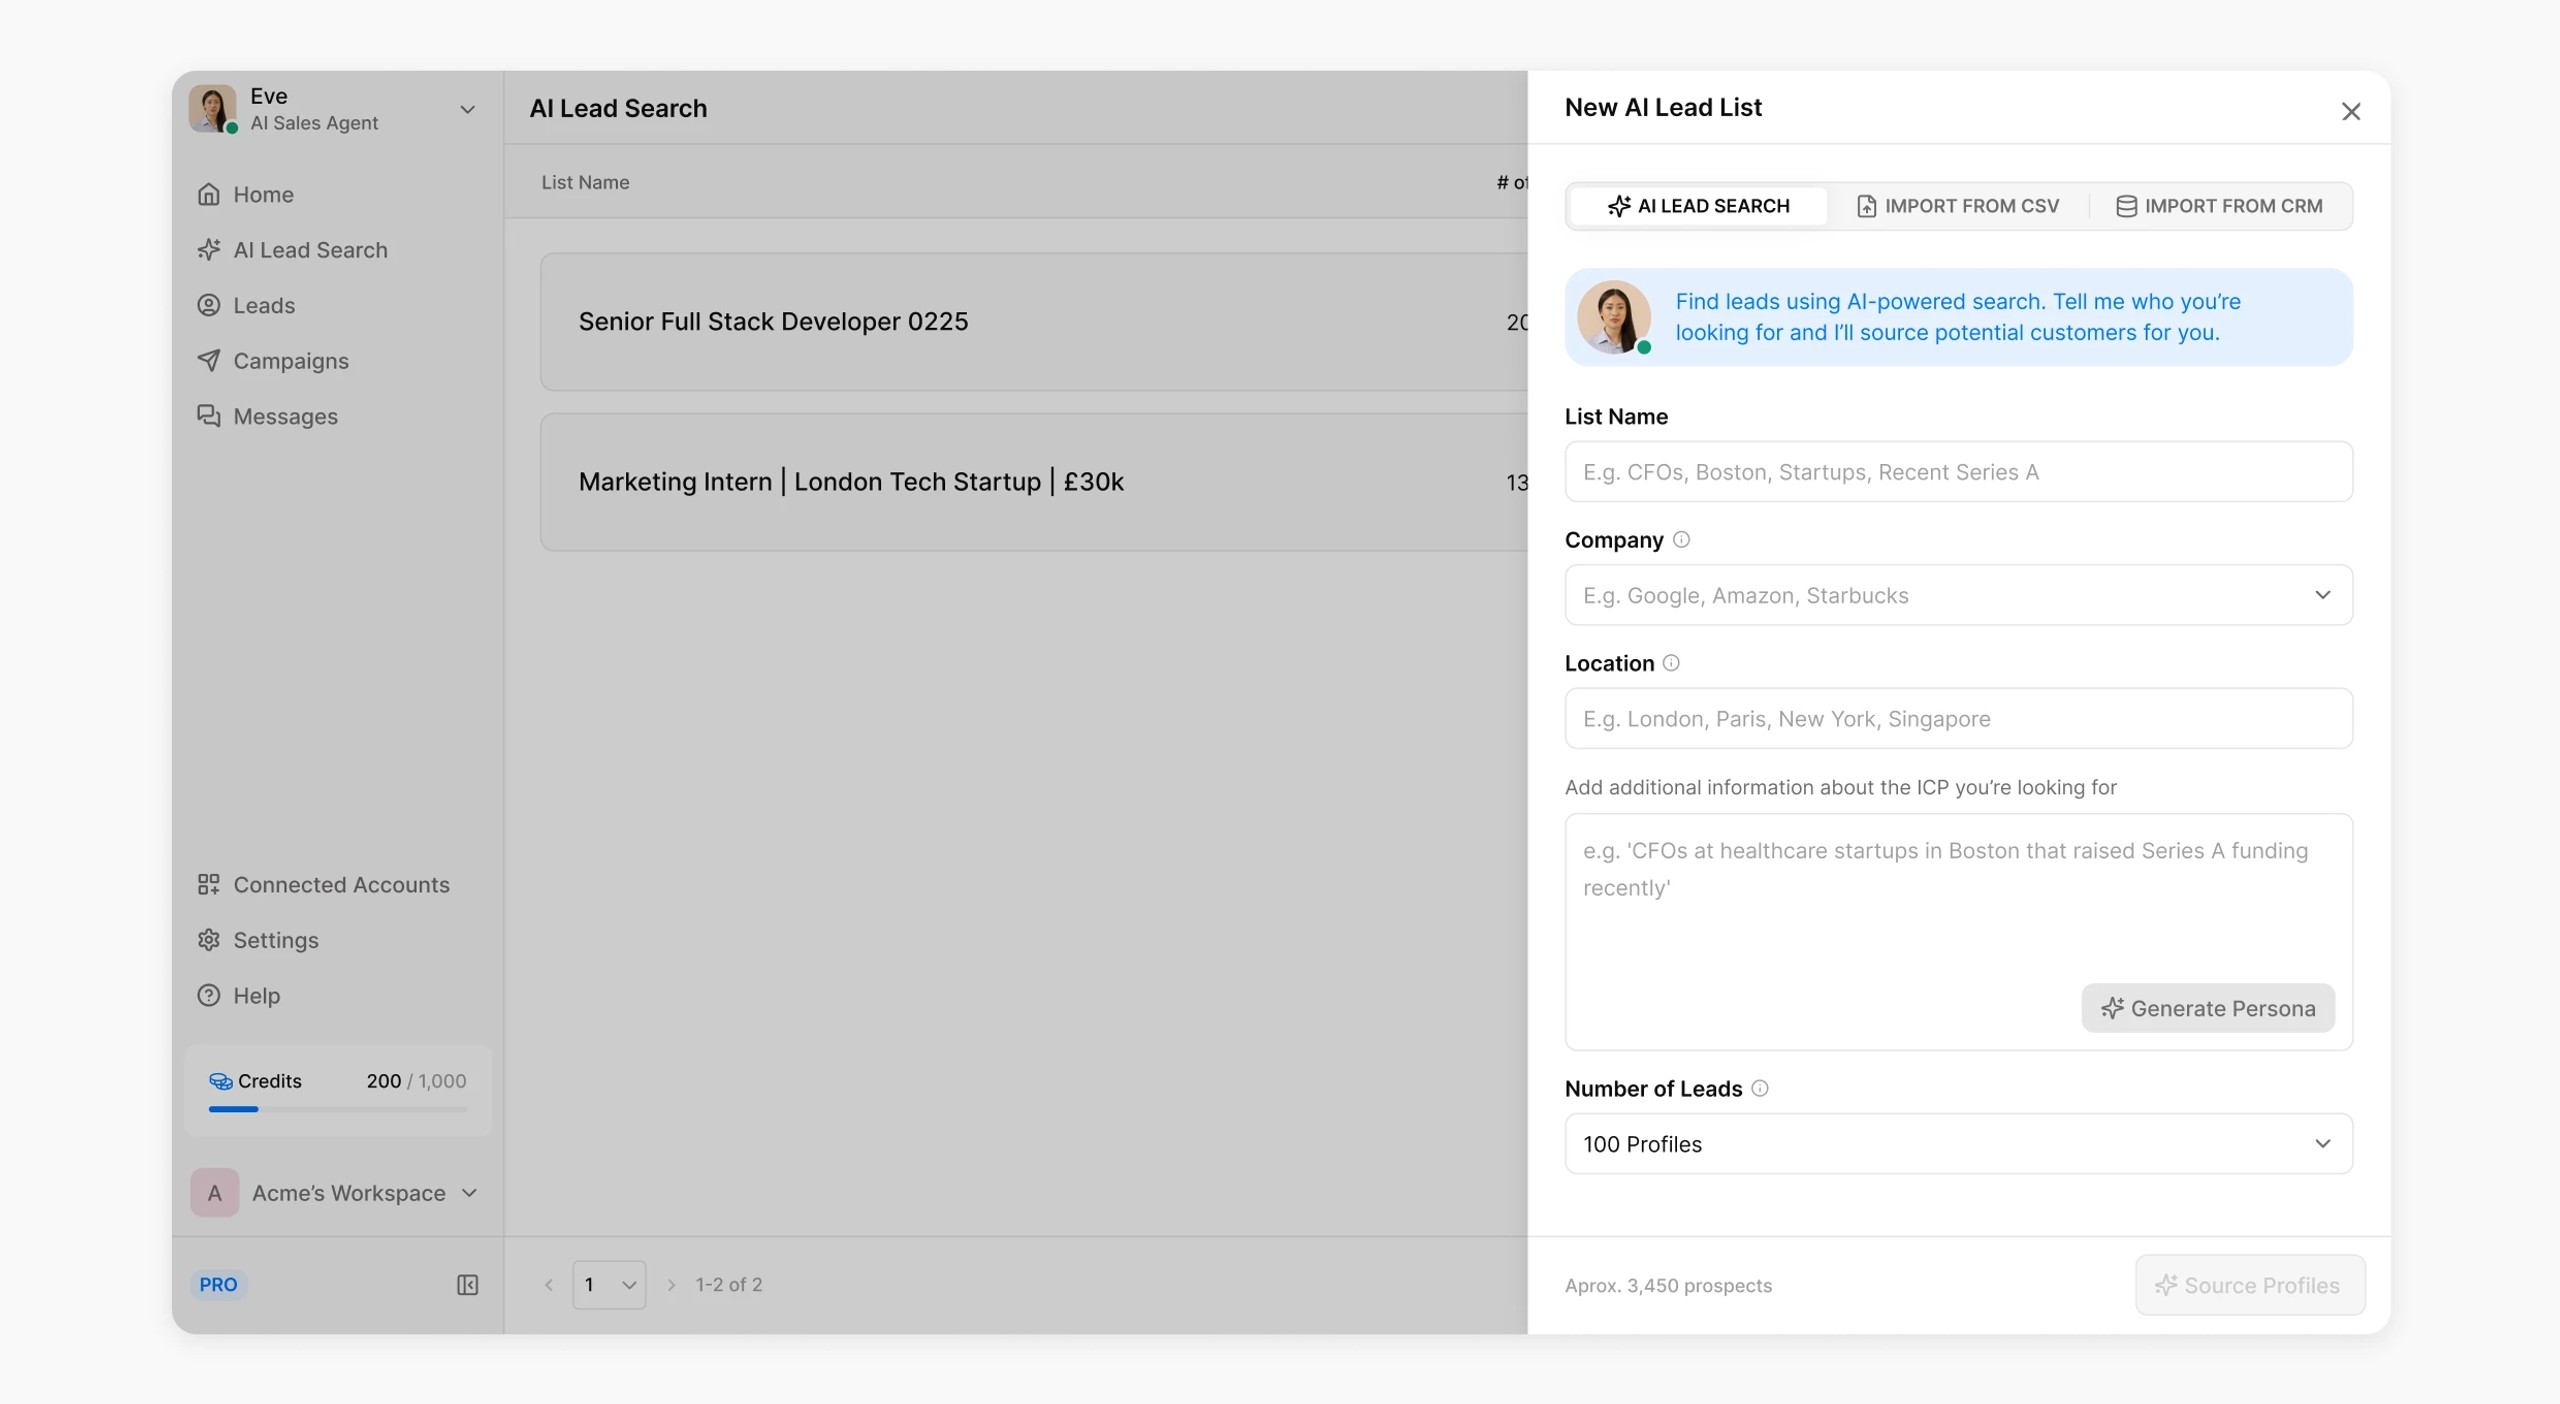Click the 'Aprox. 3,450 prospects' text
The height and width of the screenshot is (1404, 2560).
point(1668,1286)
